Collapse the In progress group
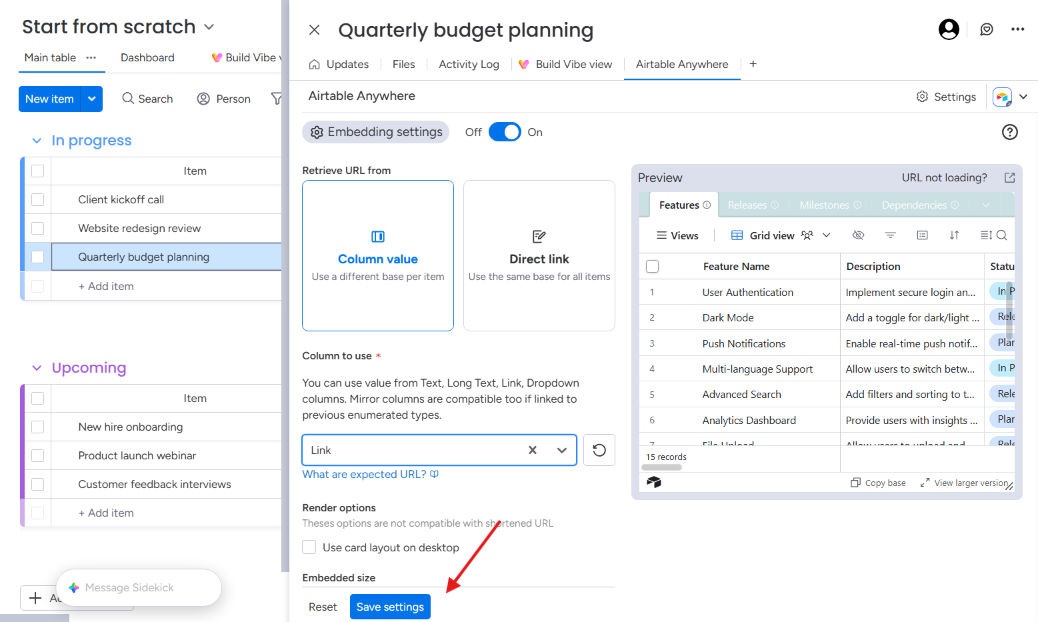 (x=37, y=141)
